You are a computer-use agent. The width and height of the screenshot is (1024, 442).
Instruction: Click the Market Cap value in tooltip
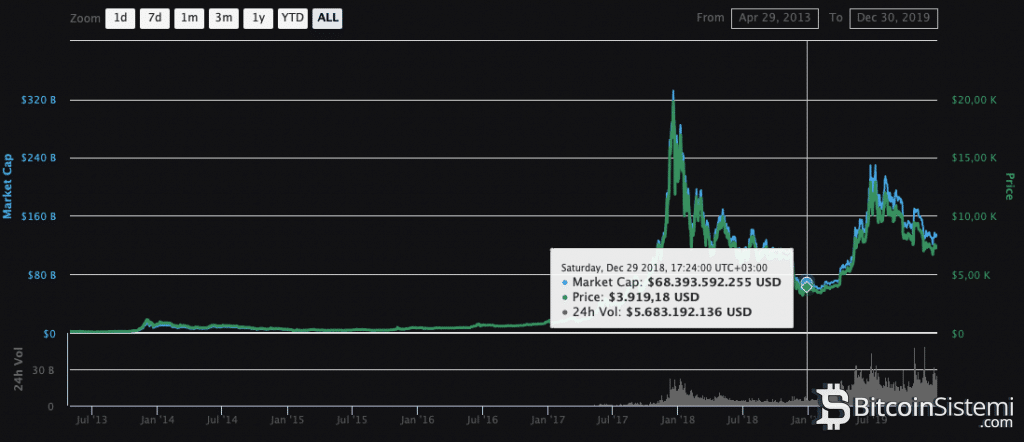714,283
